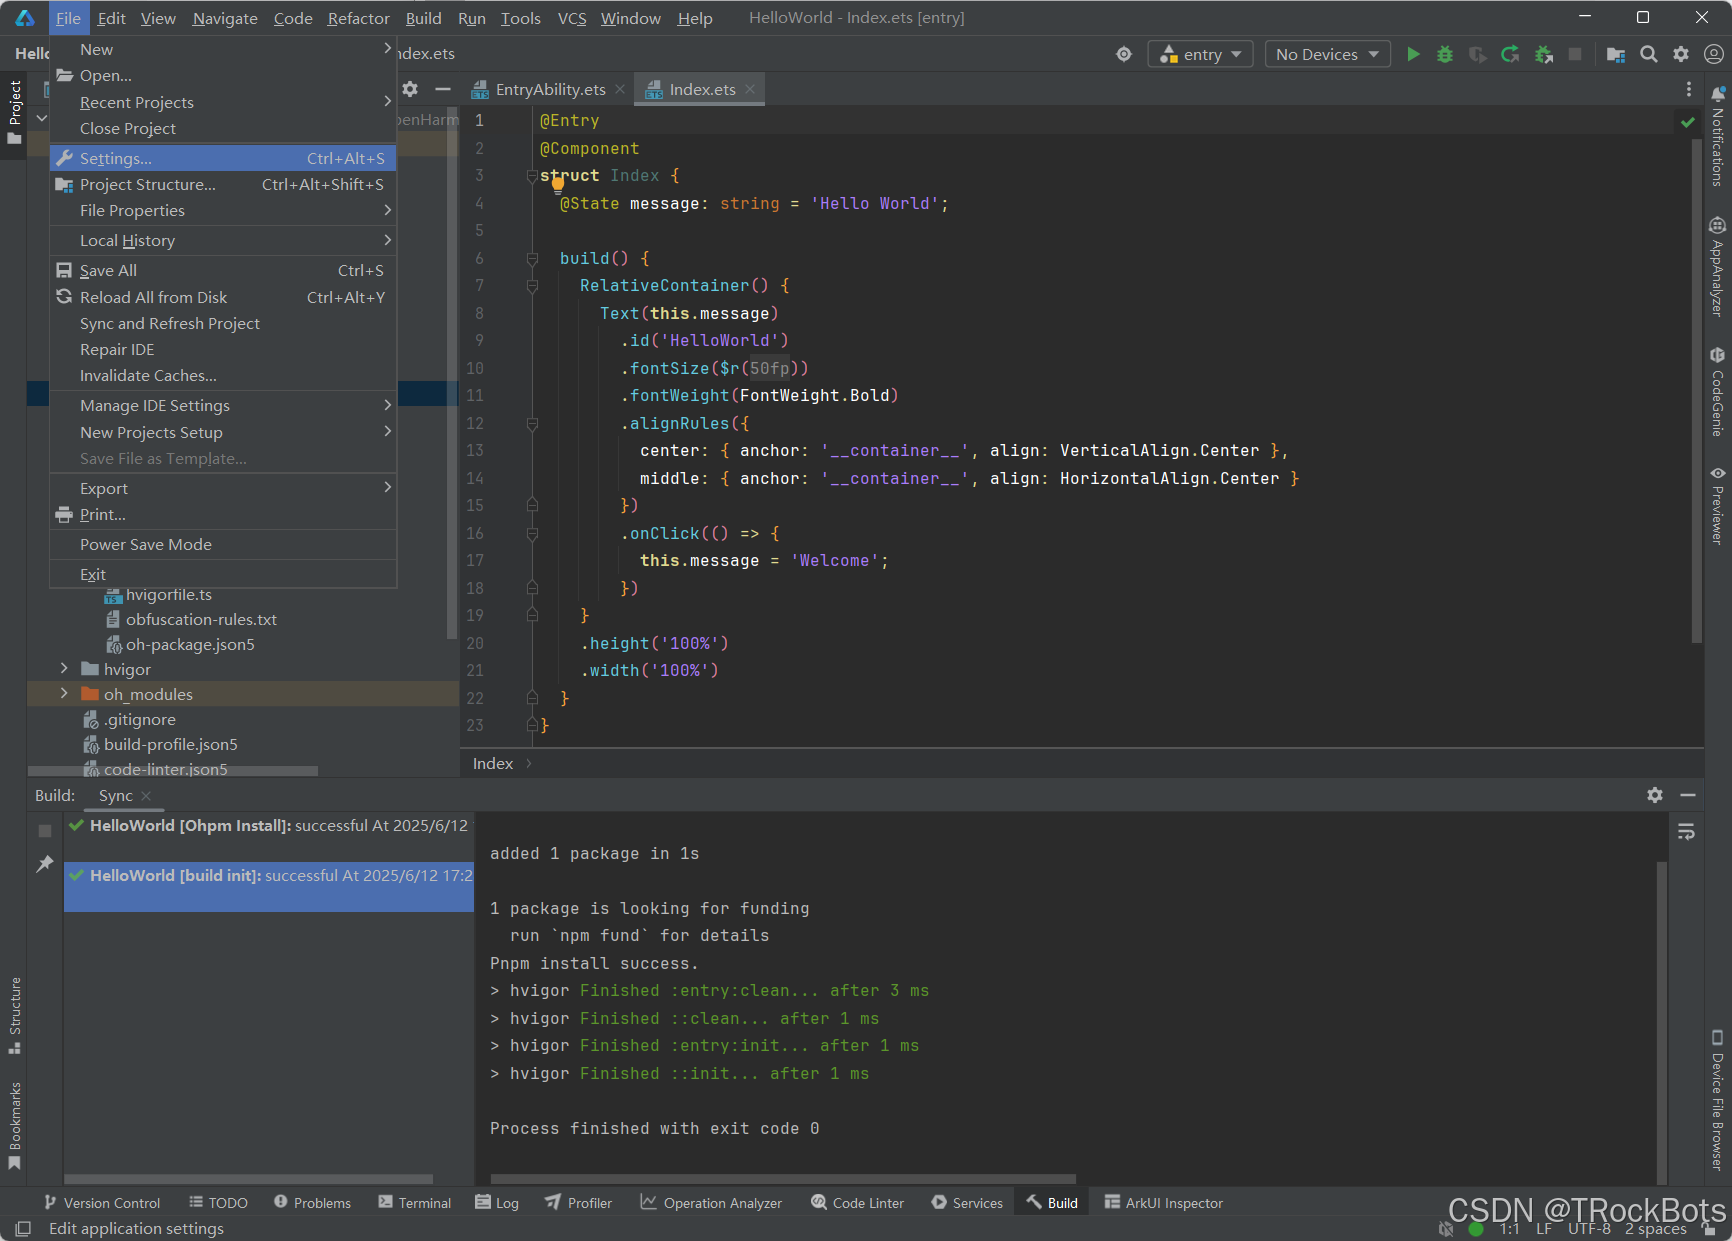Open the Refactor menu
Viewport: 1732px width, 1241px height.
[358, 18]
